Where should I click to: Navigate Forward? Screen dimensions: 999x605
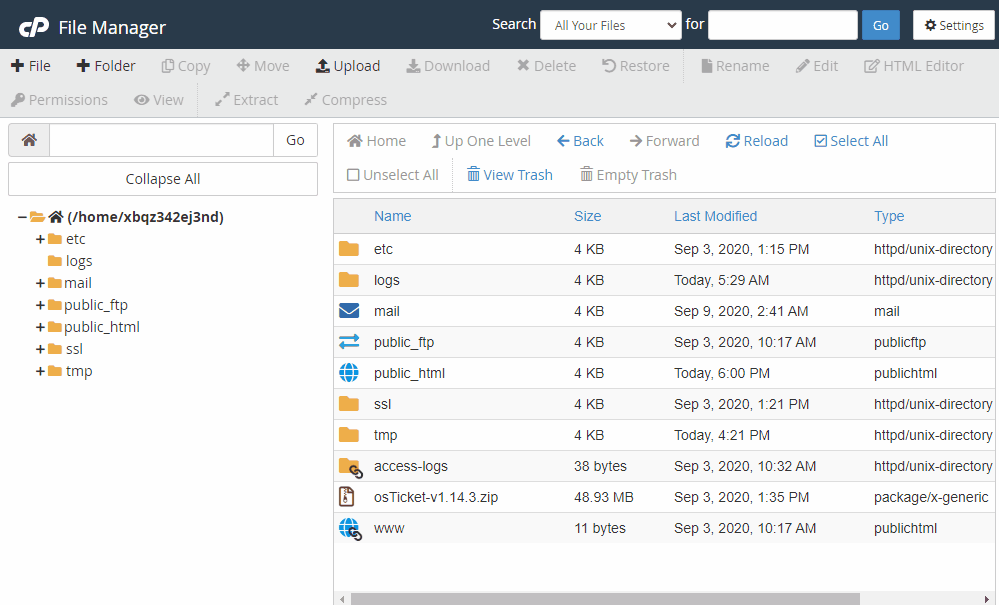[664, 141]
